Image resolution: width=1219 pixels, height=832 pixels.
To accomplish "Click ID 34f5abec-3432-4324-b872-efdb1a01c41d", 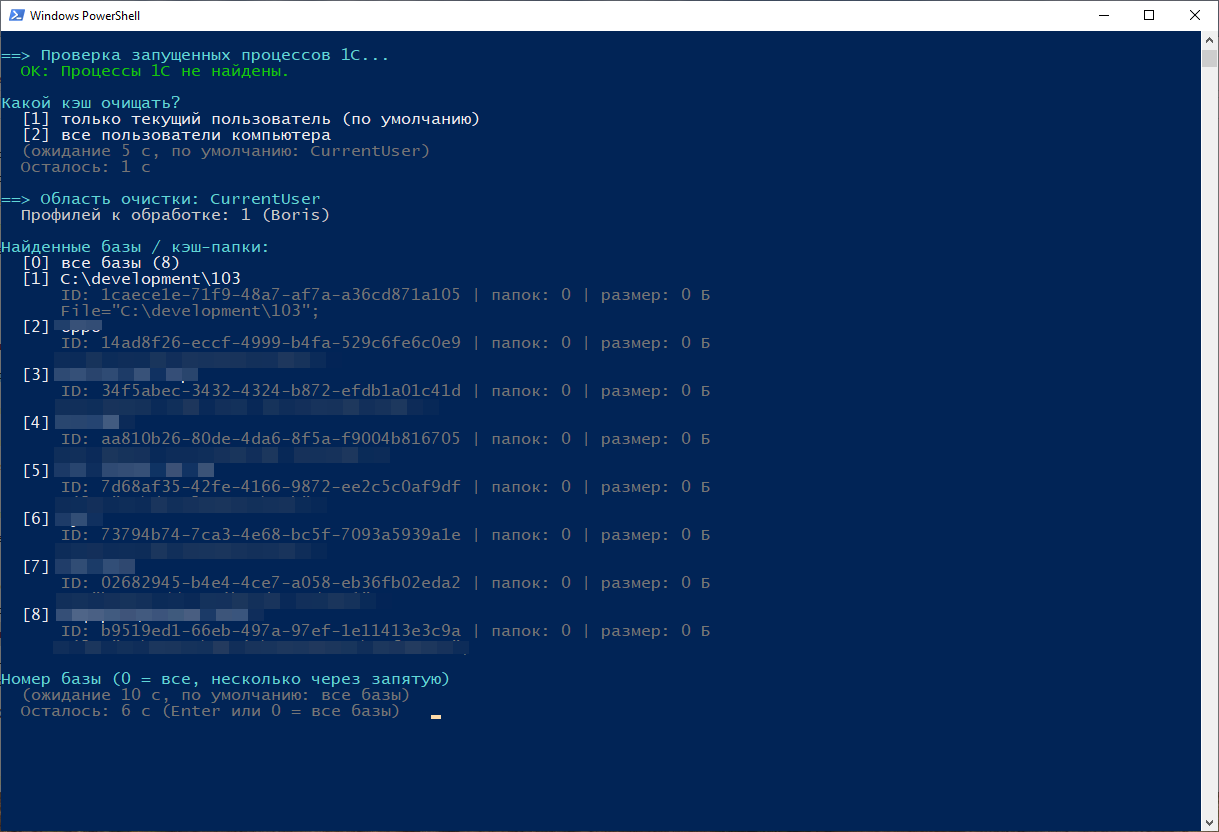I will click(261, 391).
